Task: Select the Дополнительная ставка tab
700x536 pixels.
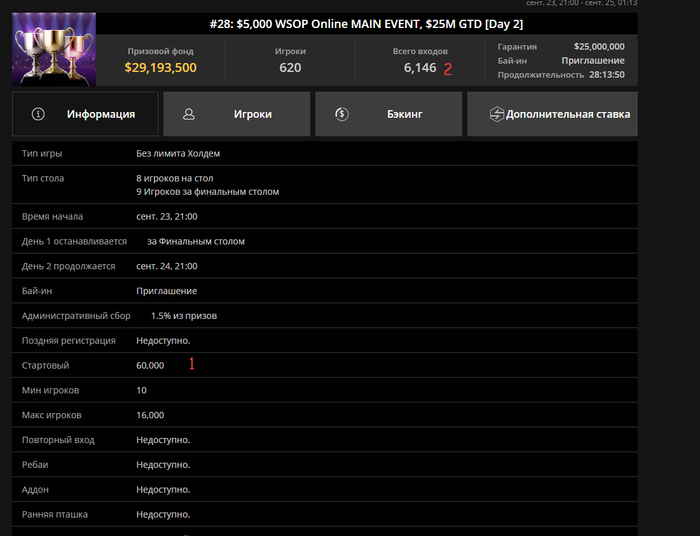Action: (x=552, y=114)
